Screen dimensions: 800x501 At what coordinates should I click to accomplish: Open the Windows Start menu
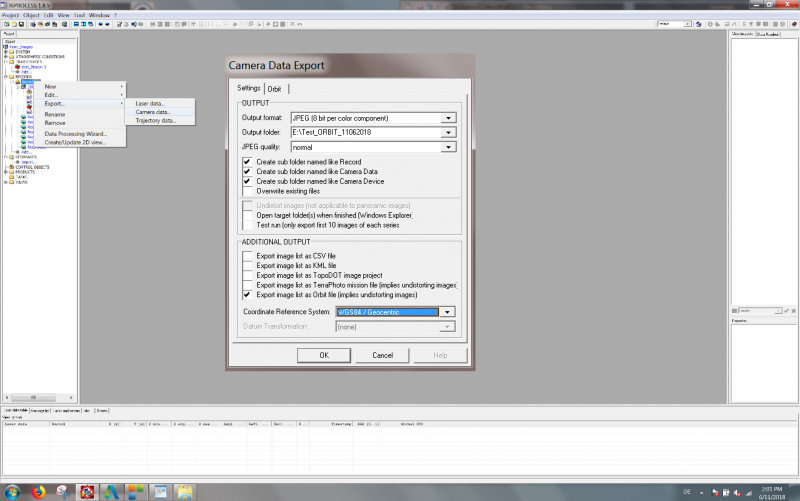(x=13, y=492)
